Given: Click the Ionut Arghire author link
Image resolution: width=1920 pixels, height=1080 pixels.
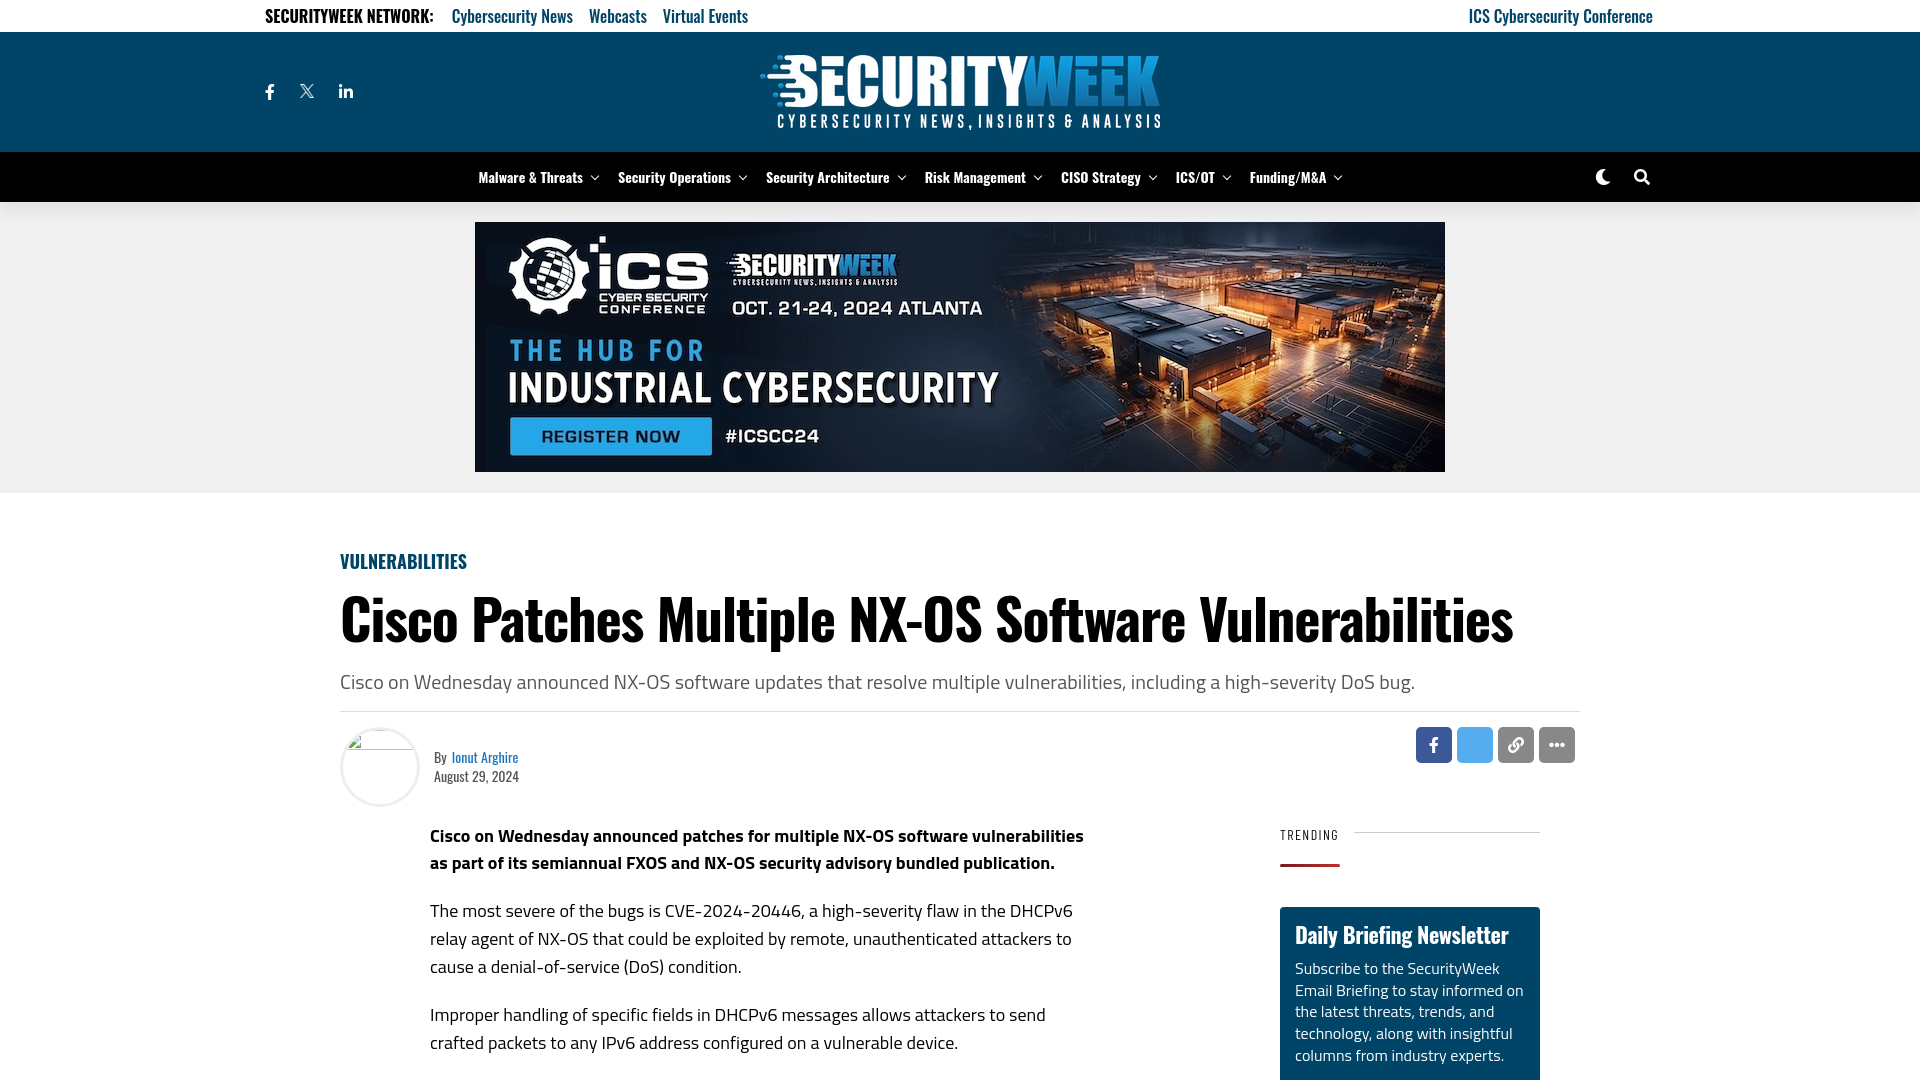Looking at the screenshot, I should (484, 756).
